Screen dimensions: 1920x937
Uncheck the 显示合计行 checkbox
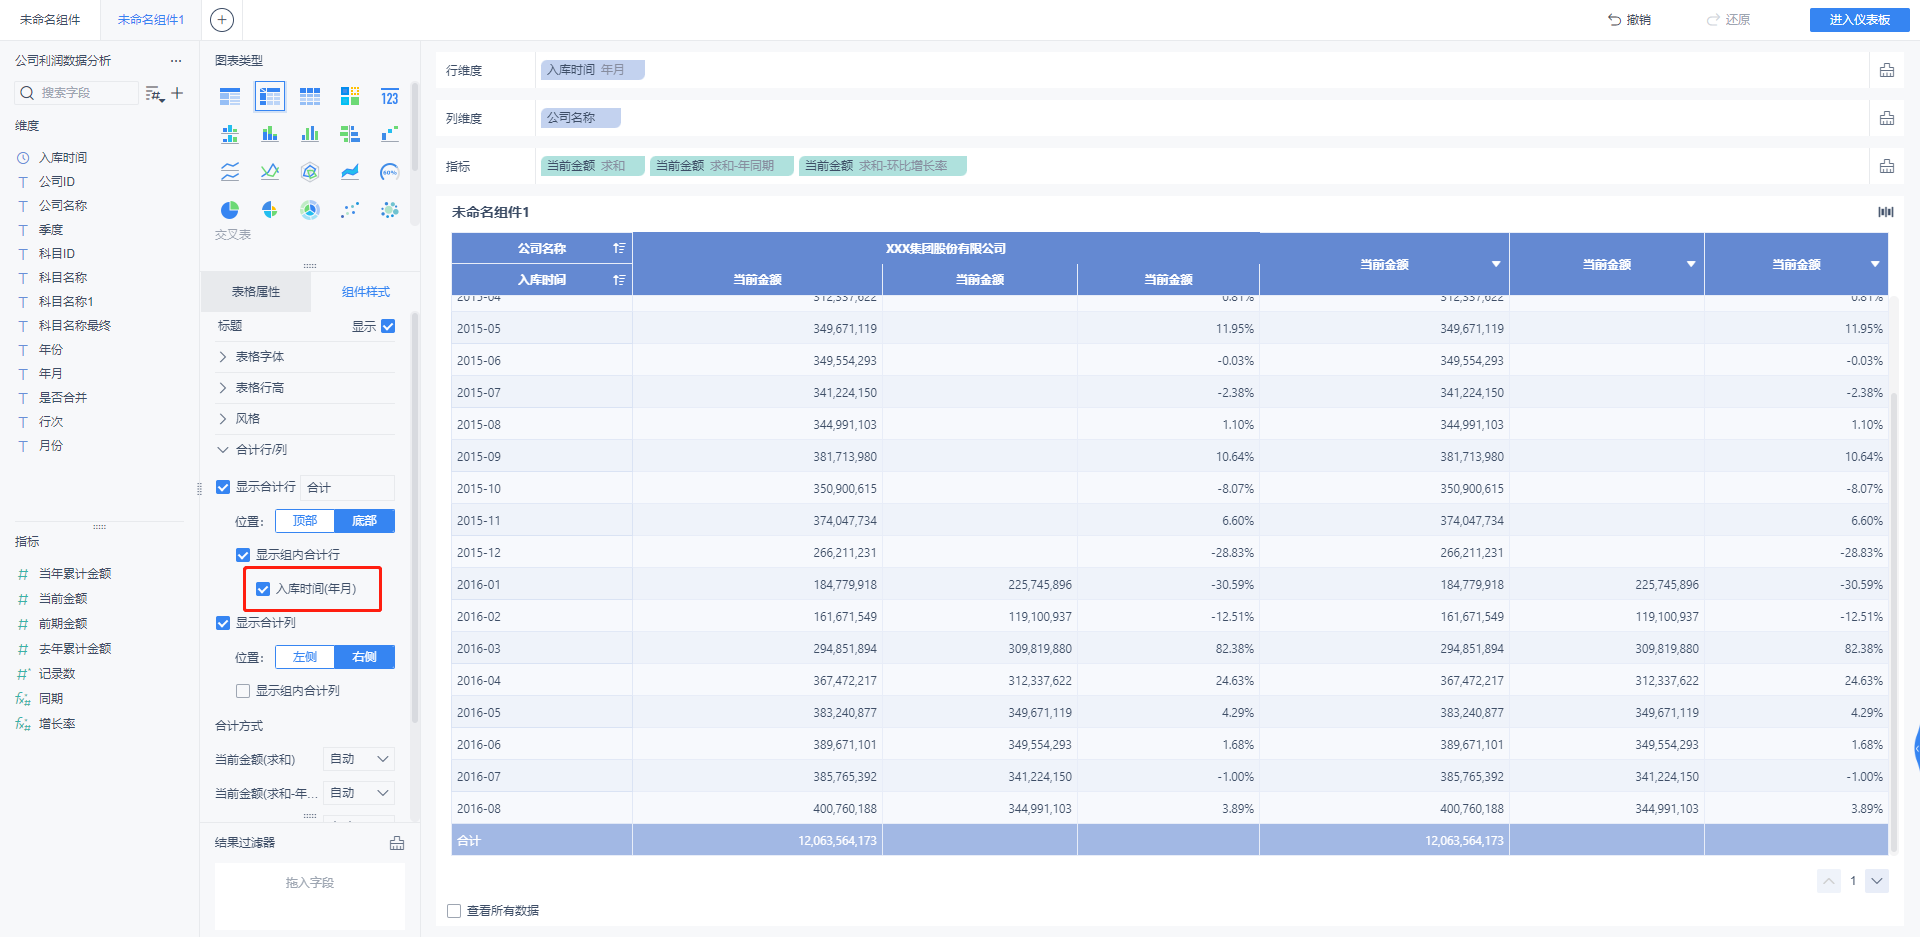pos(223,488)
